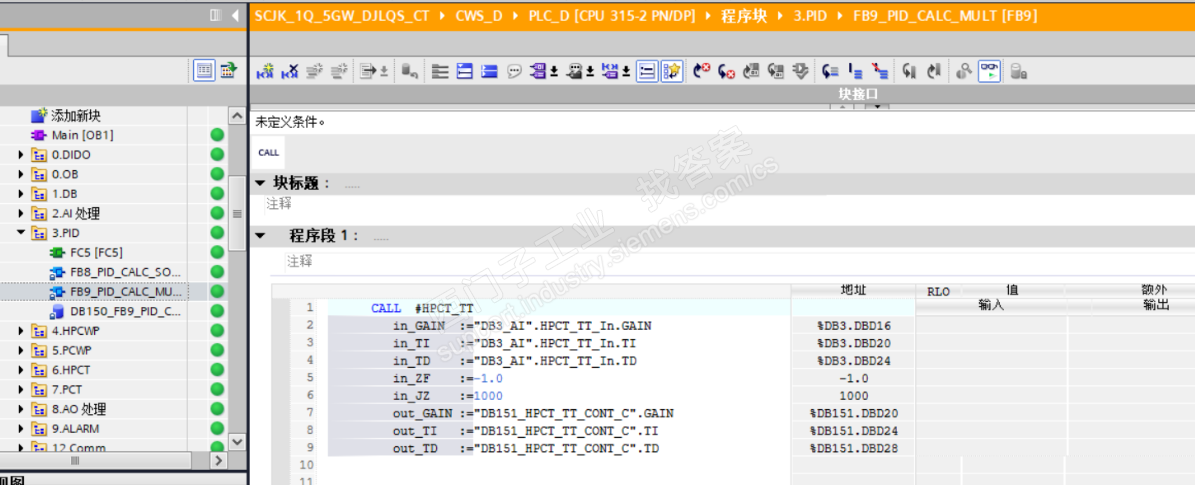
Task: Expand the 4.HPCWP folder
Action: tap(21, 331)
